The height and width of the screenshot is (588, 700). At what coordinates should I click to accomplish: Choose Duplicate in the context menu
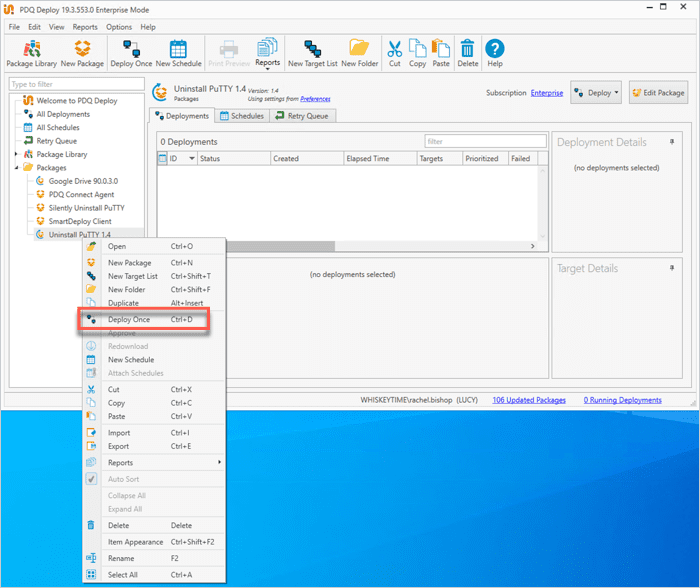pyautogui.click(x=154, y=303)
